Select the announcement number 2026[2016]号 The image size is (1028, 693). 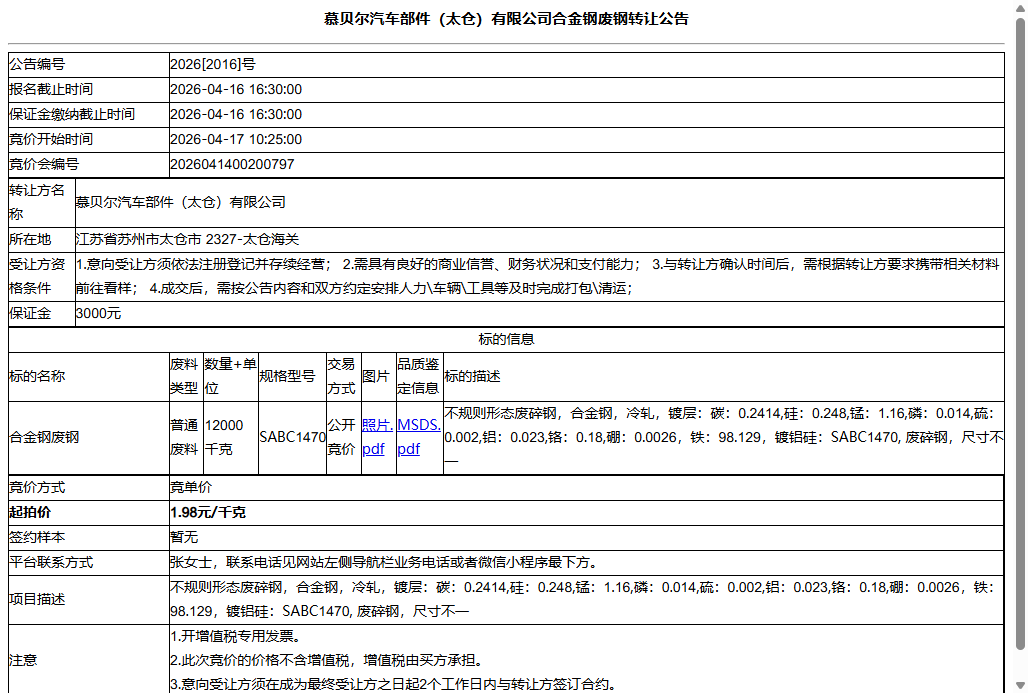[x=213, y=64]
